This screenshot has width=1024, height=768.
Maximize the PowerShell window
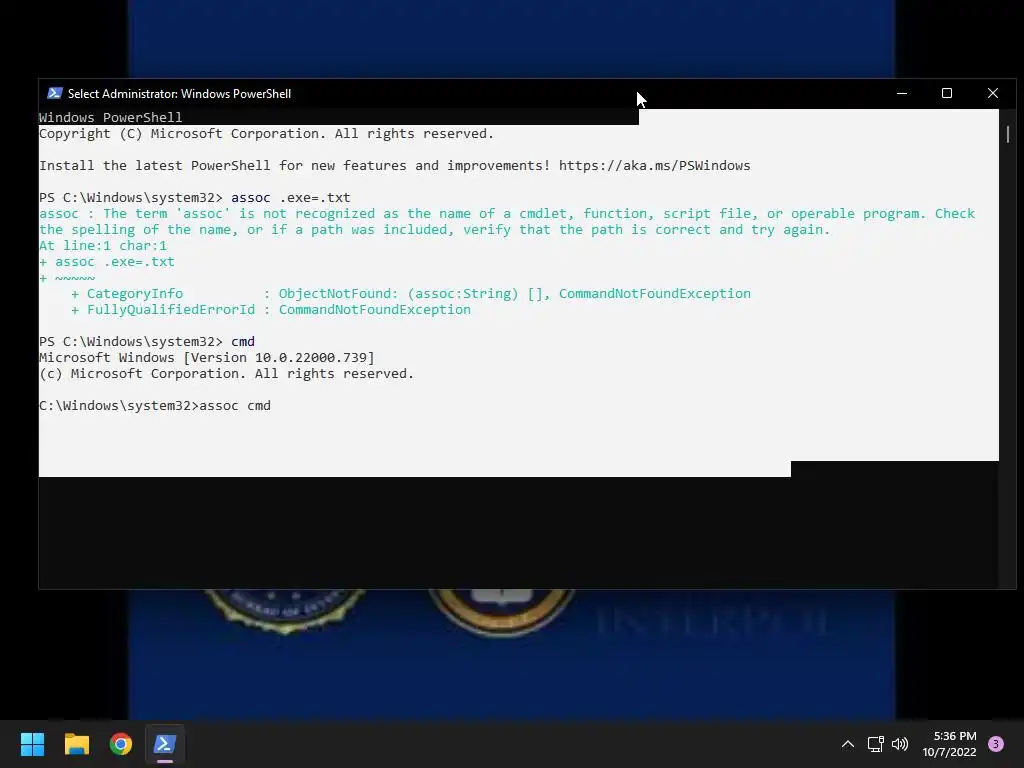click(x=947, y=93)
